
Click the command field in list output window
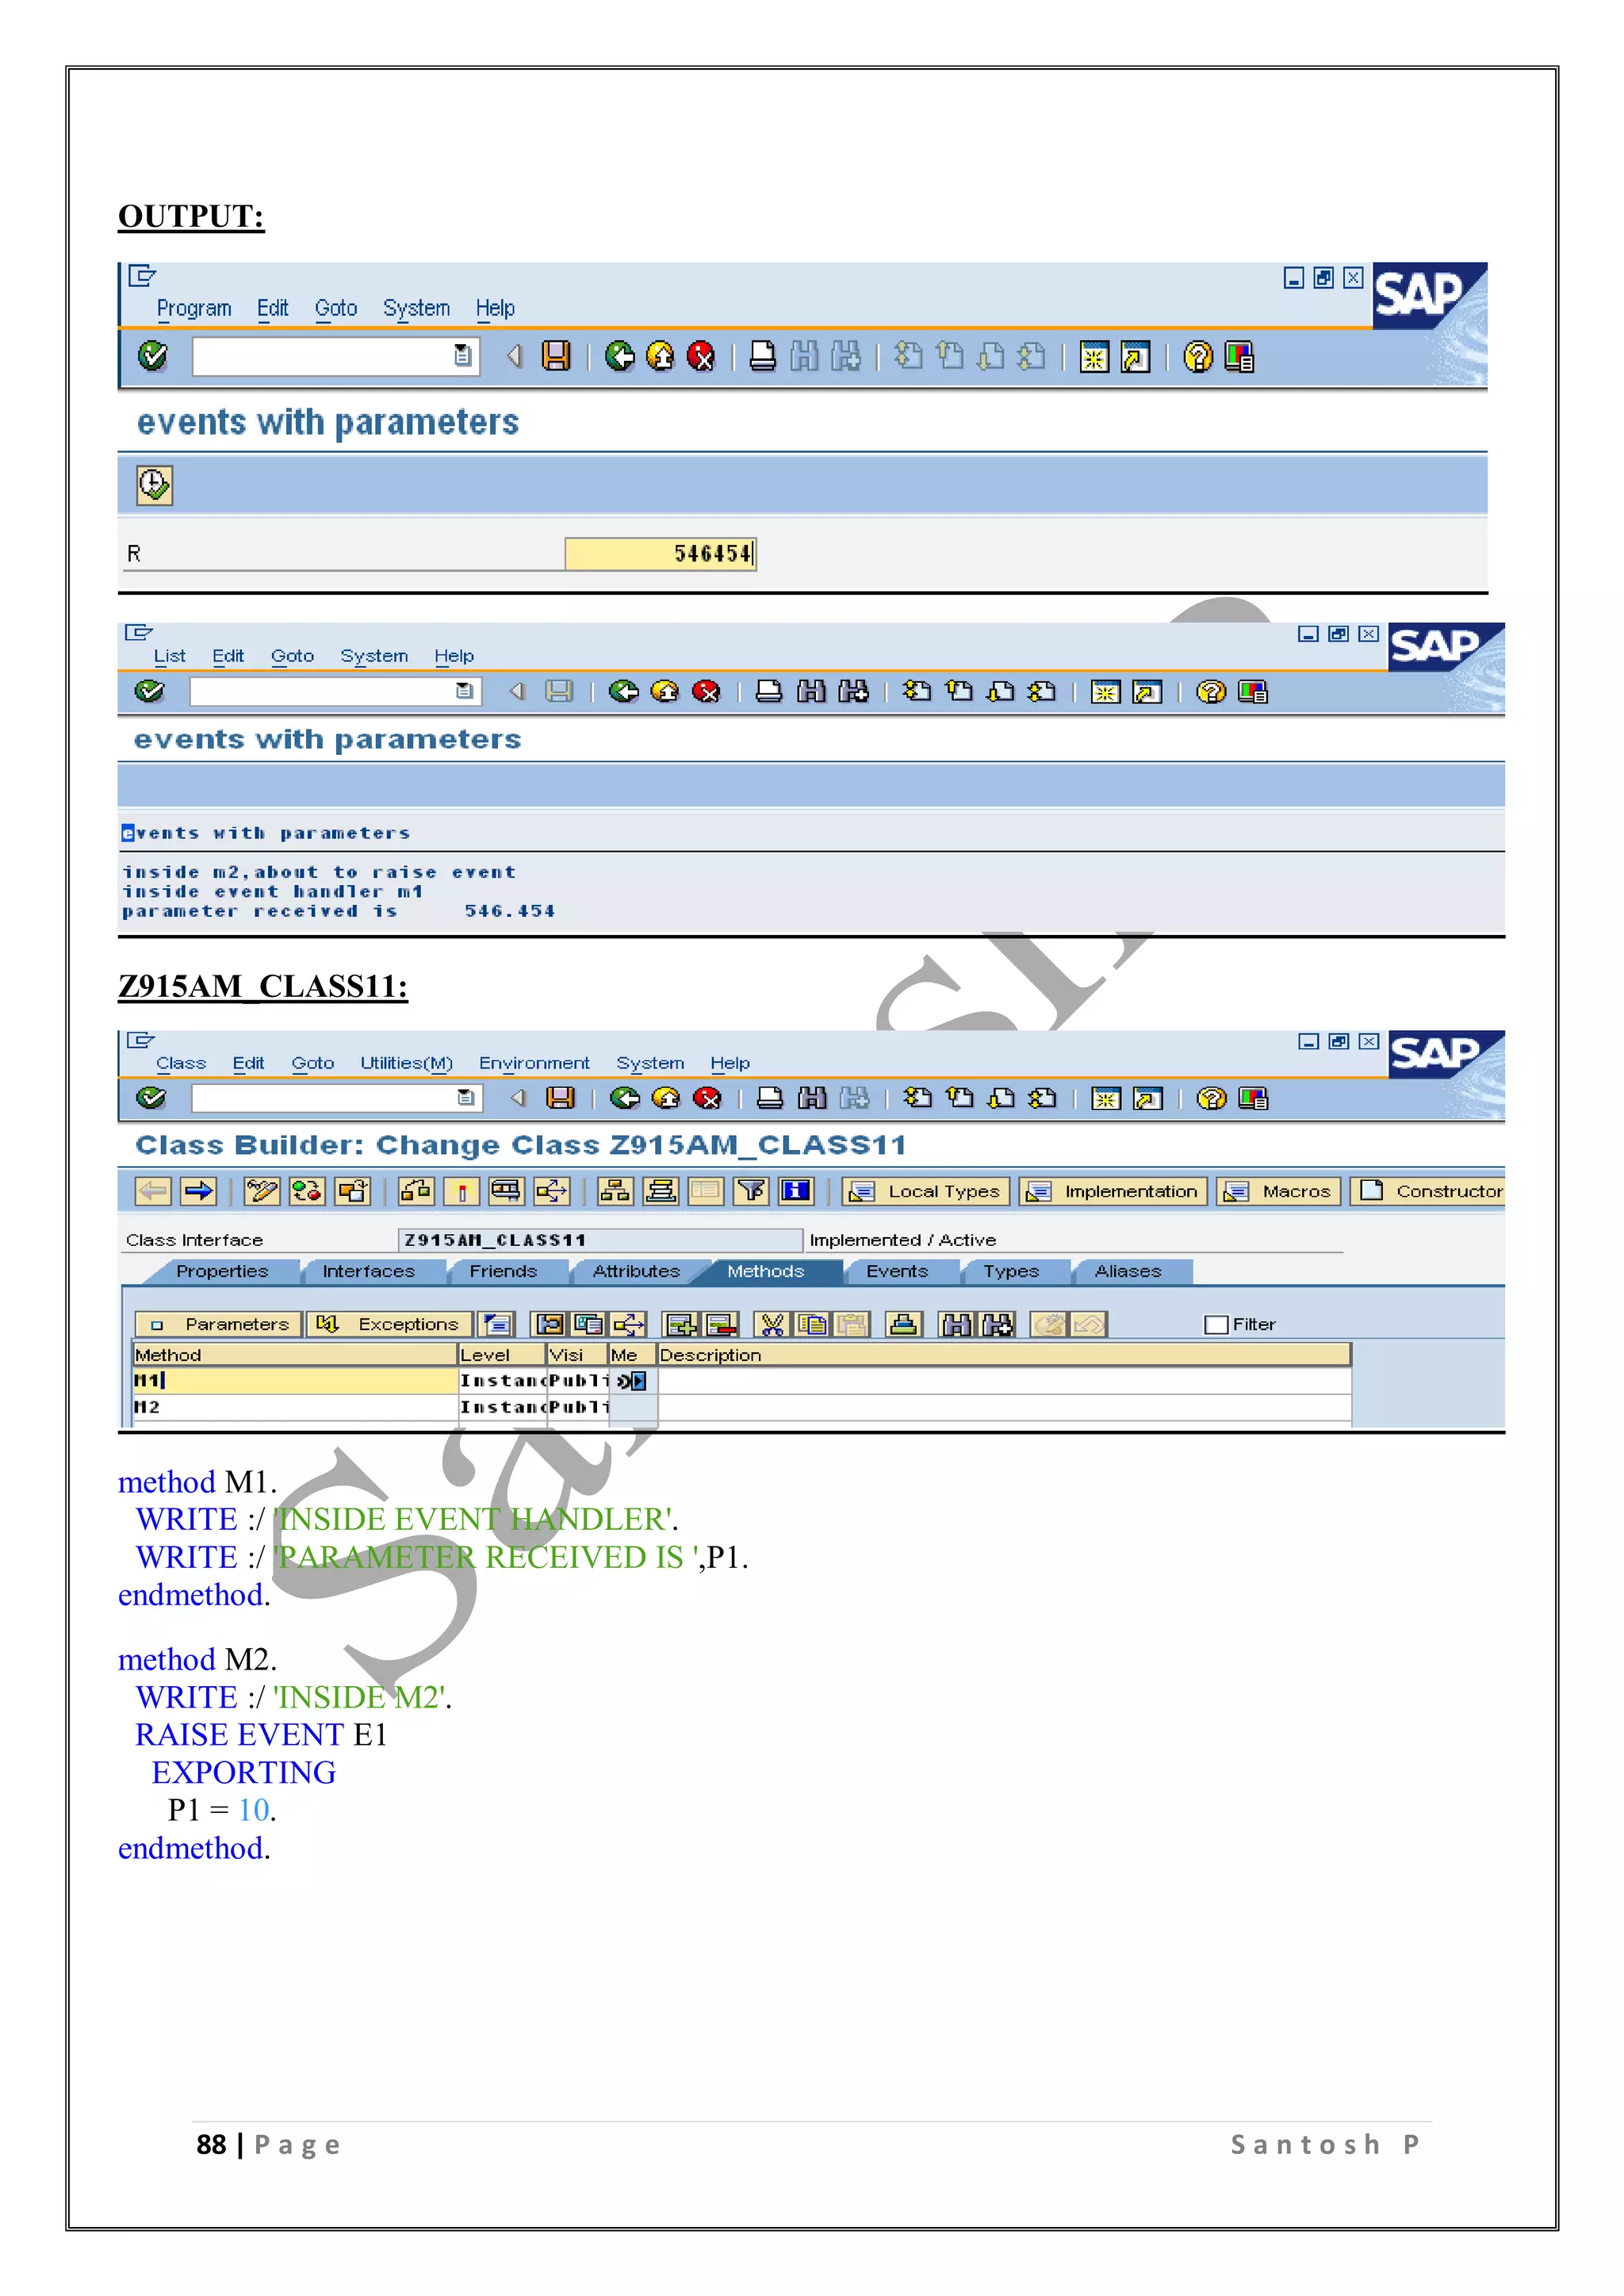(335, 691)
